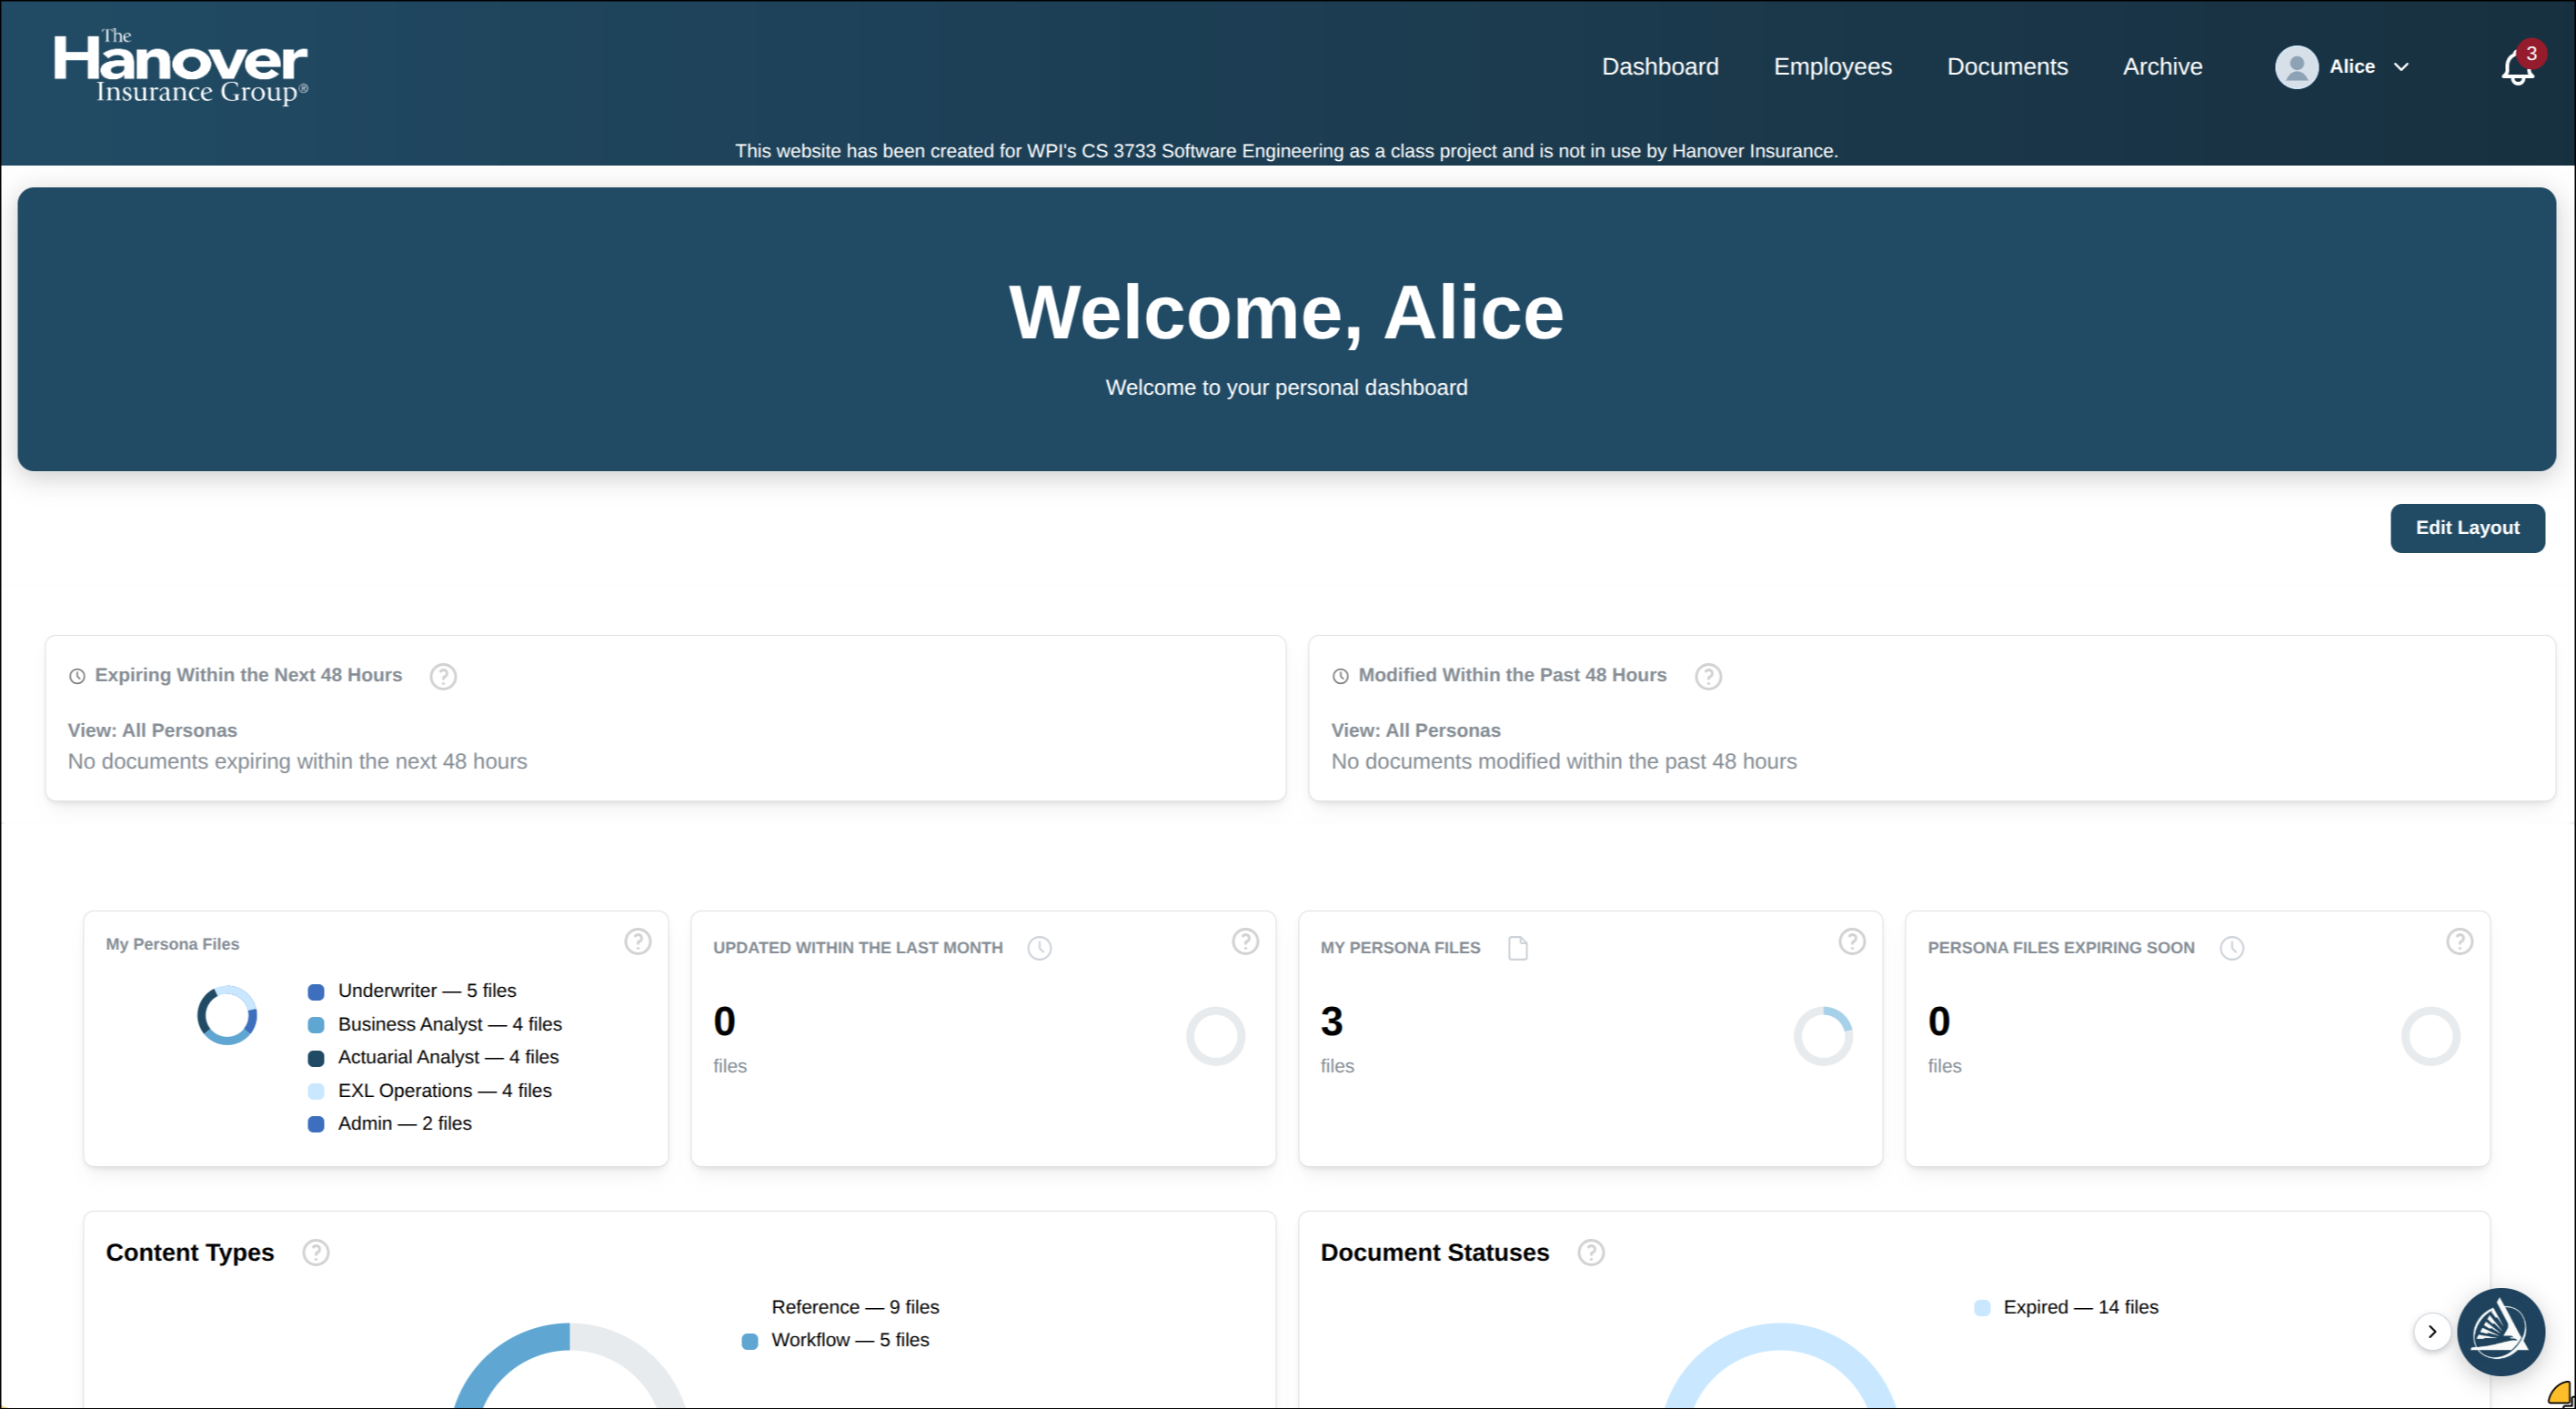Navigate to the Archive page
This screenshot has height=1409, width=2576.
click(2162, 66)
